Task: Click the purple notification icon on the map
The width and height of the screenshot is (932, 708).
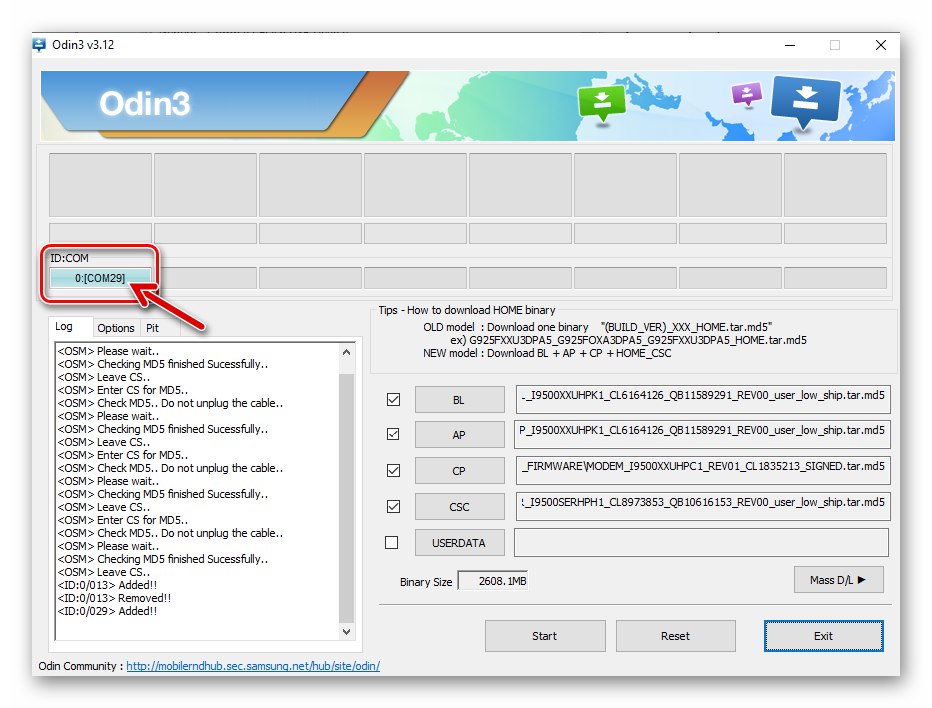Action: (x=746, y=92)
